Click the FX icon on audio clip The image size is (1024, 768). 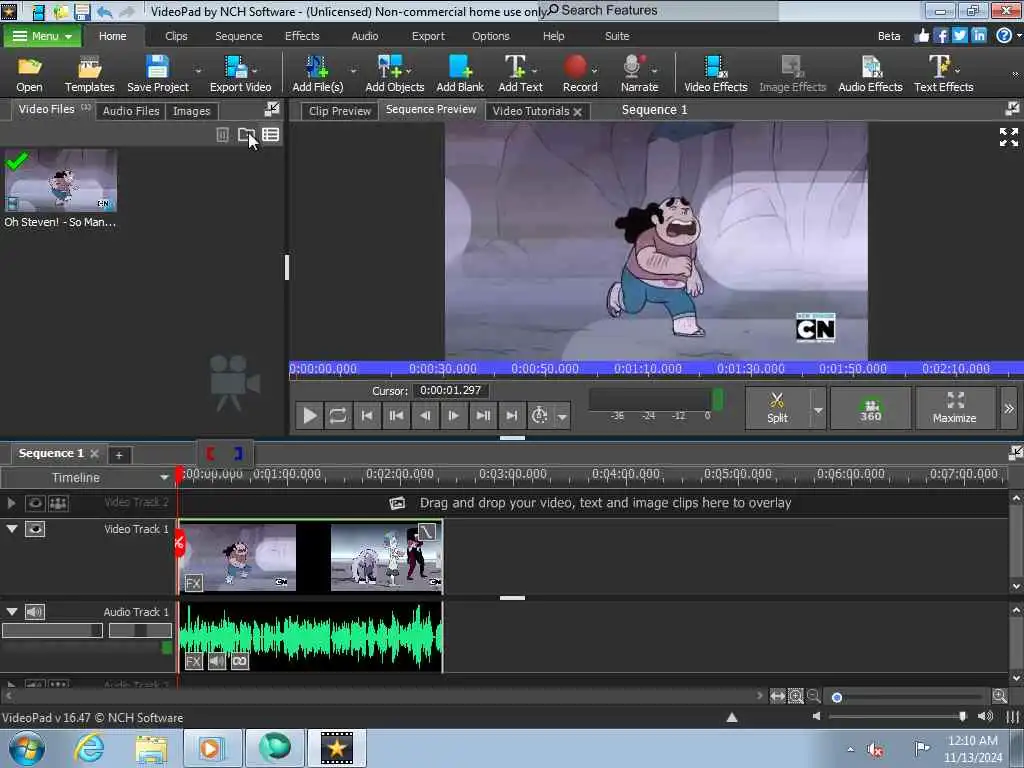coord(193,662)
